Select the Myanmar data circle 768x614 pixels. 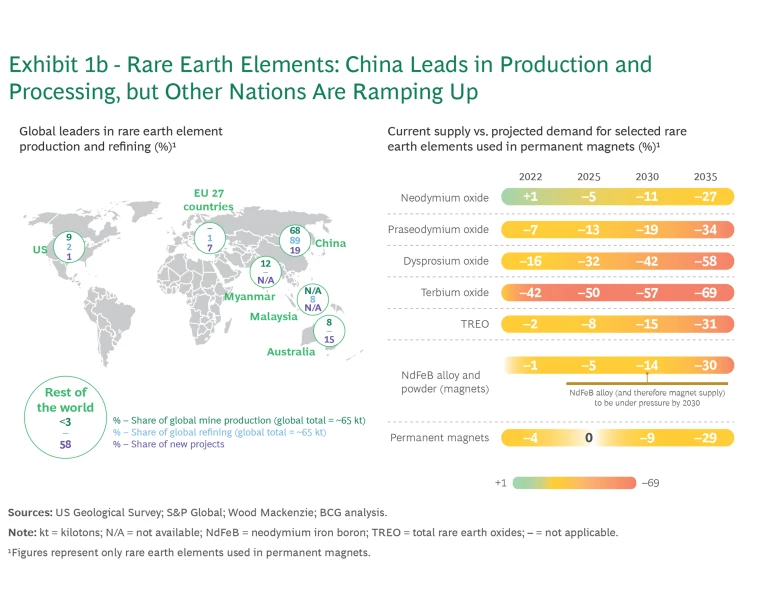[x=265, y=272]
